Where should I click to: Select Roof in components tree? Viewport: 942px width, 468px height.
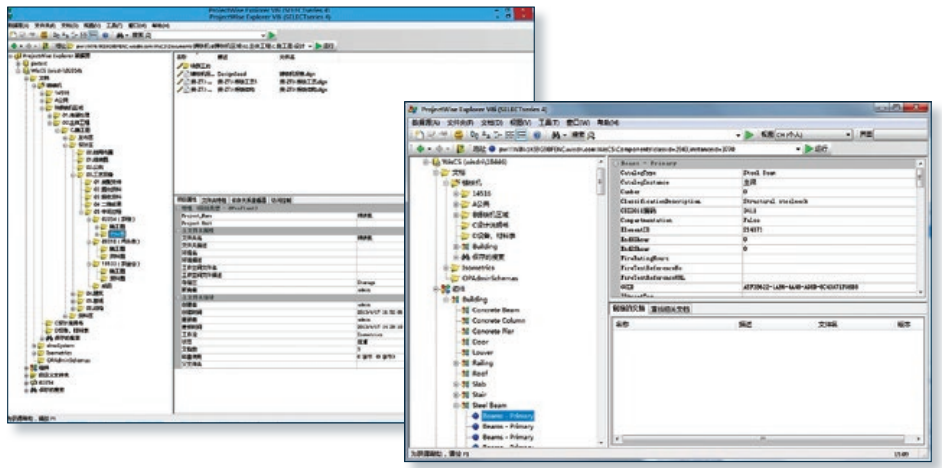coord(481,374)
